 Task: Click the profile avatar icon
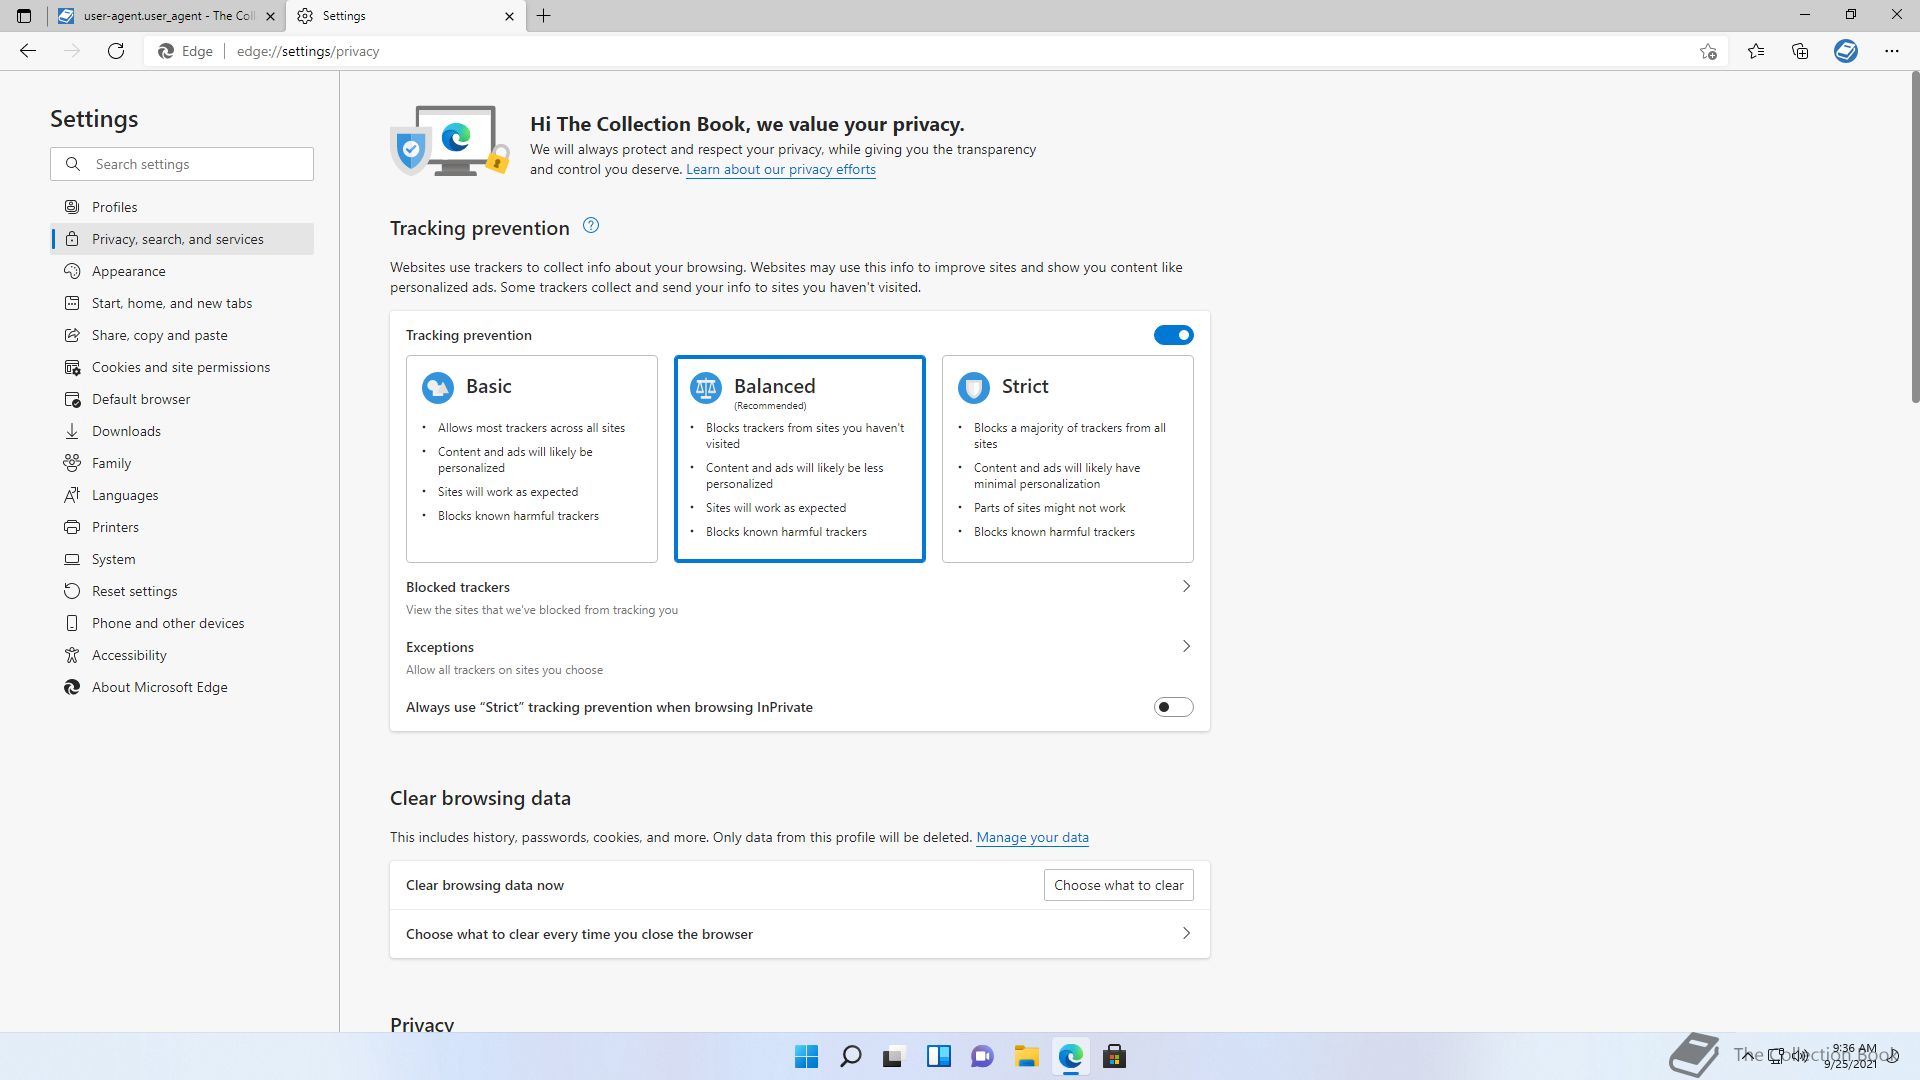[1846, 51]
